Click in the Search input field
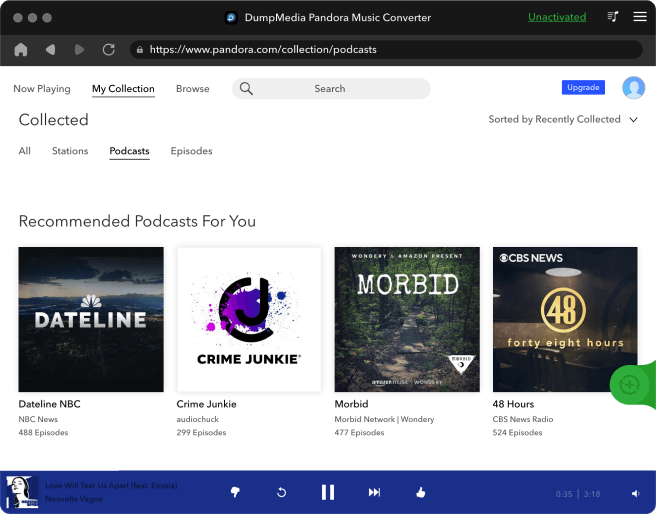656x514 pixels. click(x=331, y=89)
